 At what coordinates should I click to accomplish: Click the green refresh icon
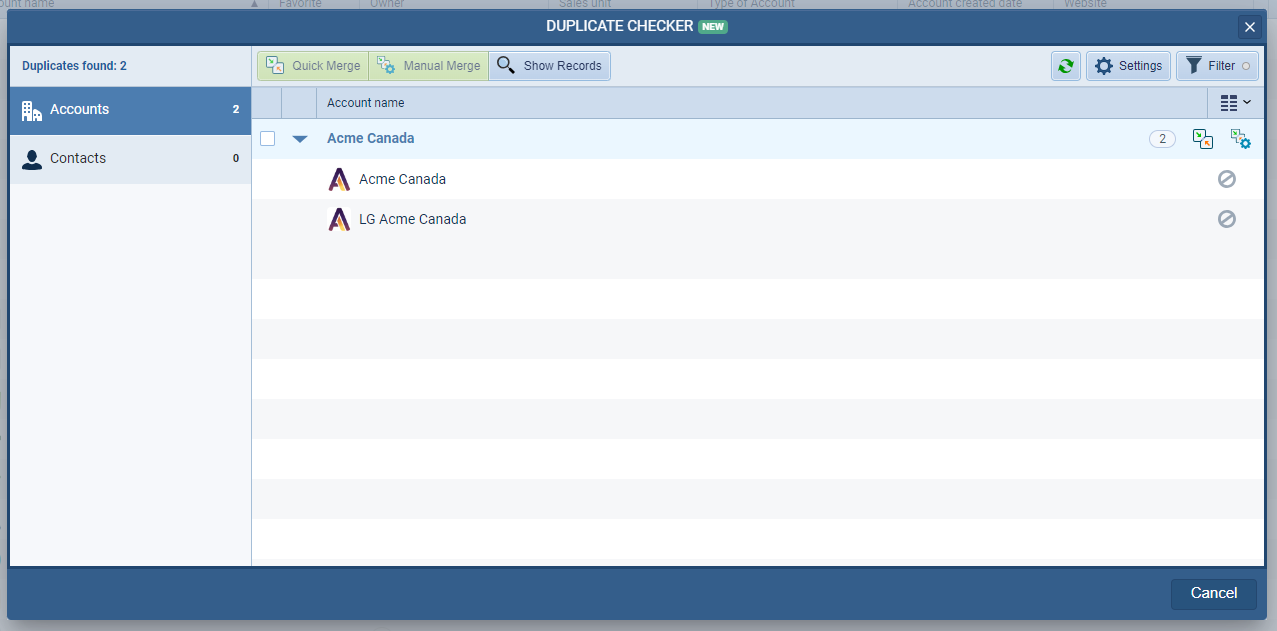pos(1065,66)
